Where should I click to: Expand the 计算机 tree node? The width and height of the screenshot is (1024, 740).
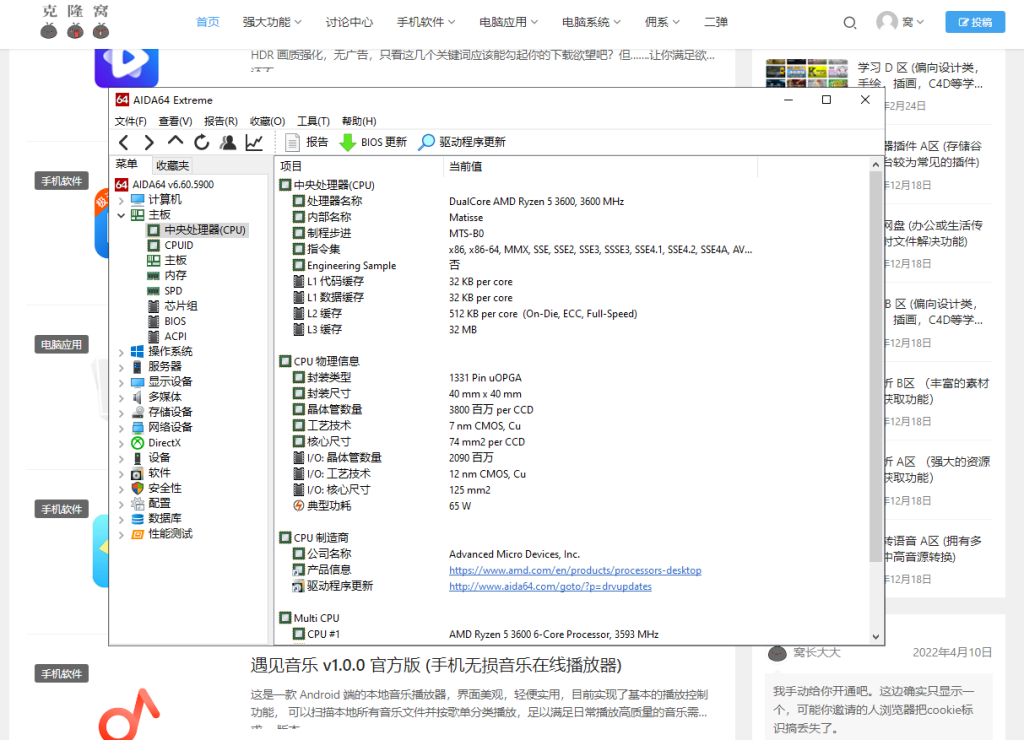click(x=121, y=201)
